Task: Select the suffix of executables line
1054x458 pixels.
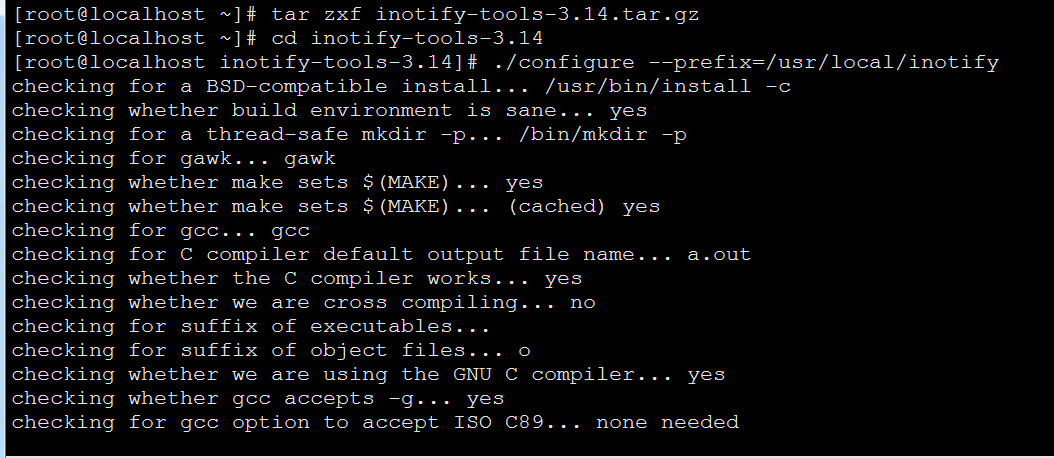Action: (x=251, y=327)
